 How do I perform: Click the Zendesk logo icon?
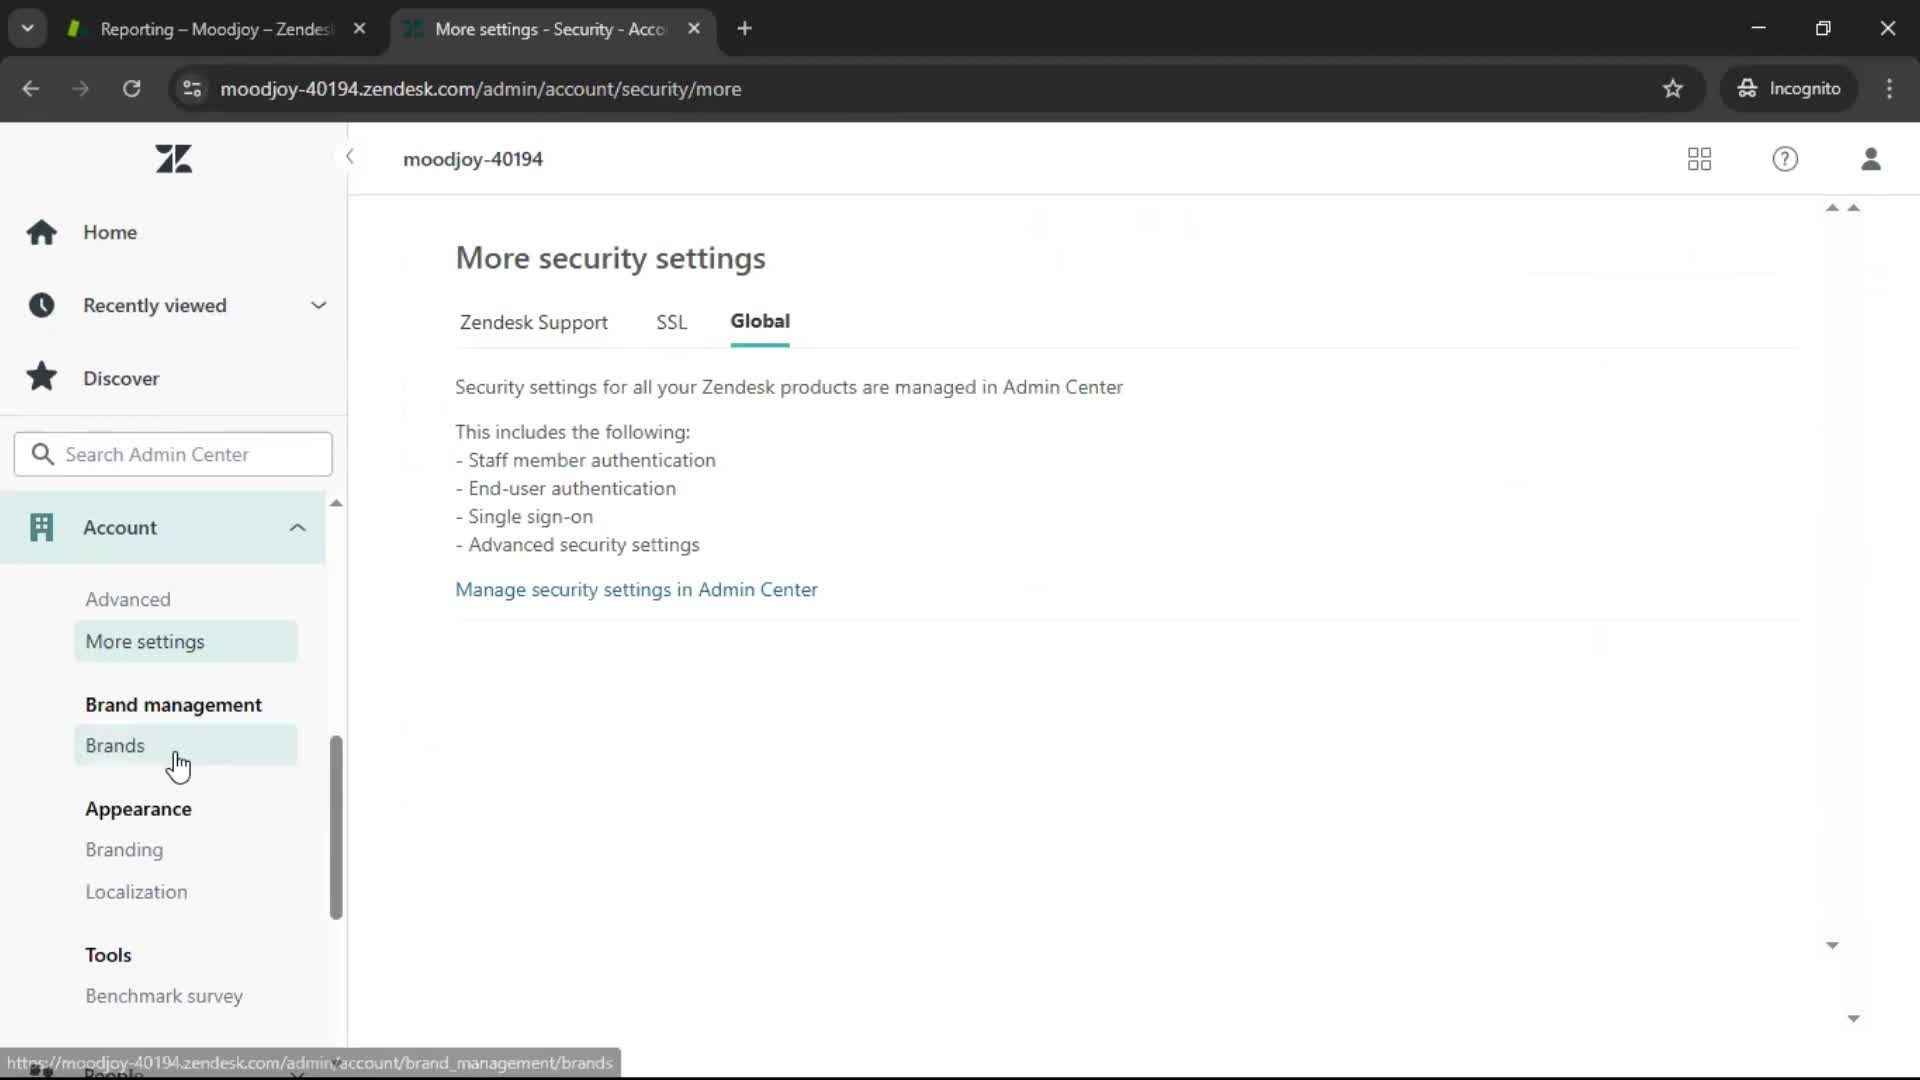[x=174, y=159]
